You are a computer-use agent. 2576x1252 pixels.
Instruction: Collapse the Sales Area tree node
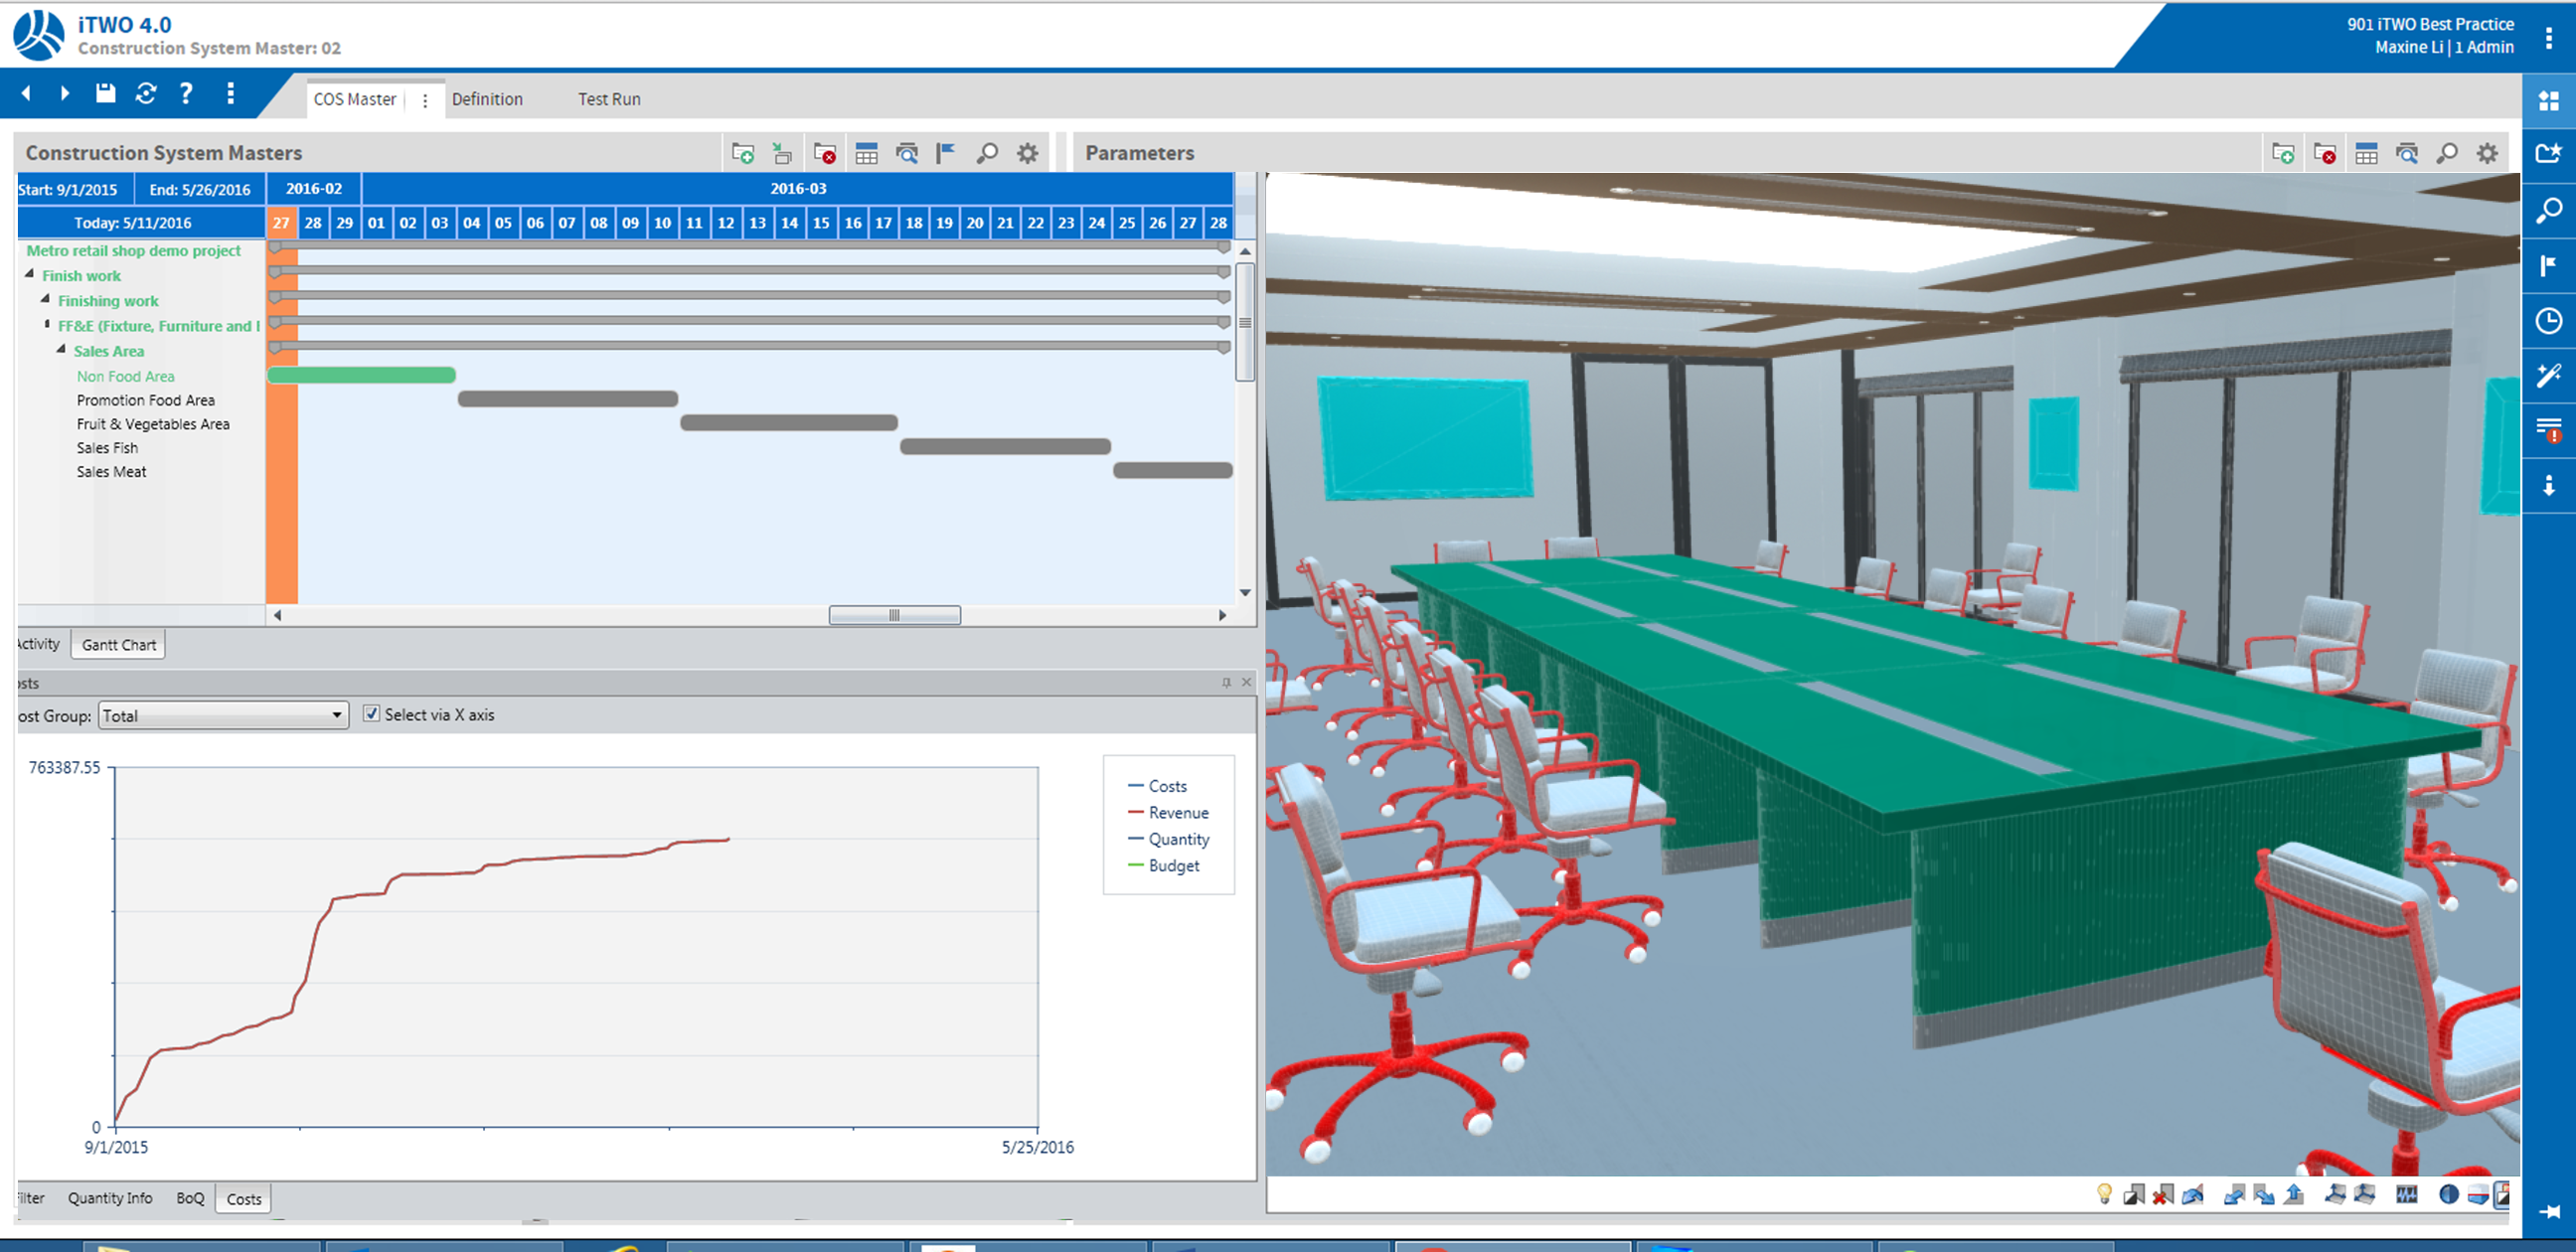[61, 350]
